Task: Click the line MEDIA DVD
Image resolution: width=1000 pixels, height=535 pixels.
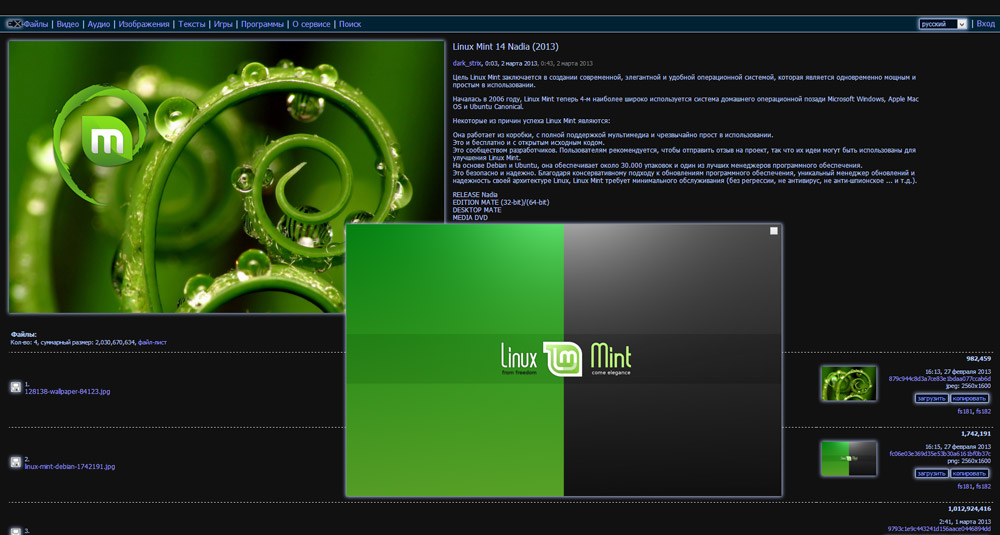Action: coord(470,217)
